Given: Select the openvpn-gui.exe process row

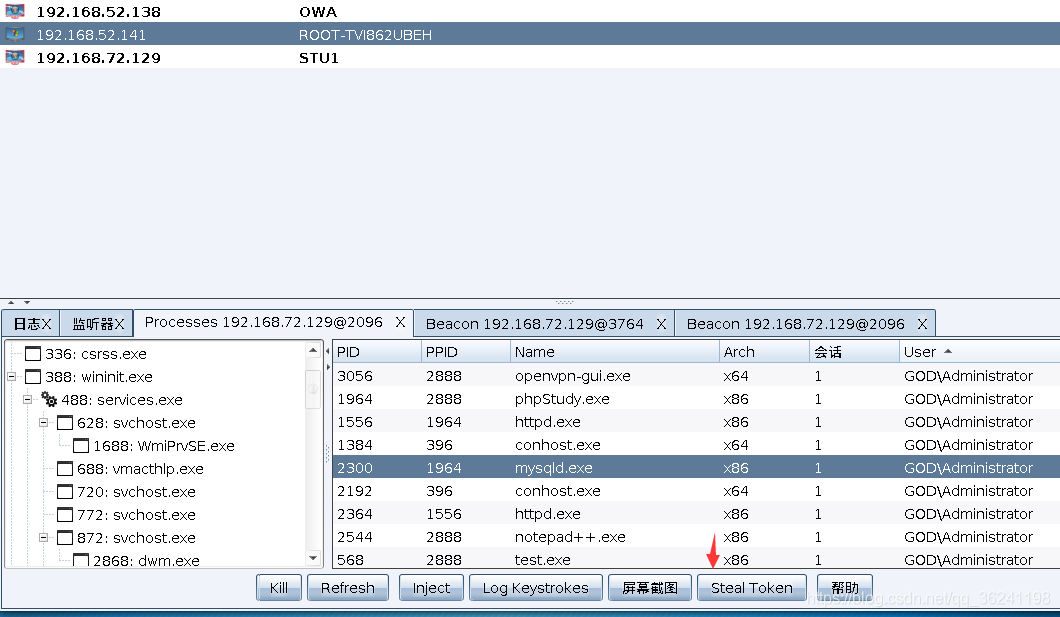Looking at the screenshot, I should tap(696, 376).
